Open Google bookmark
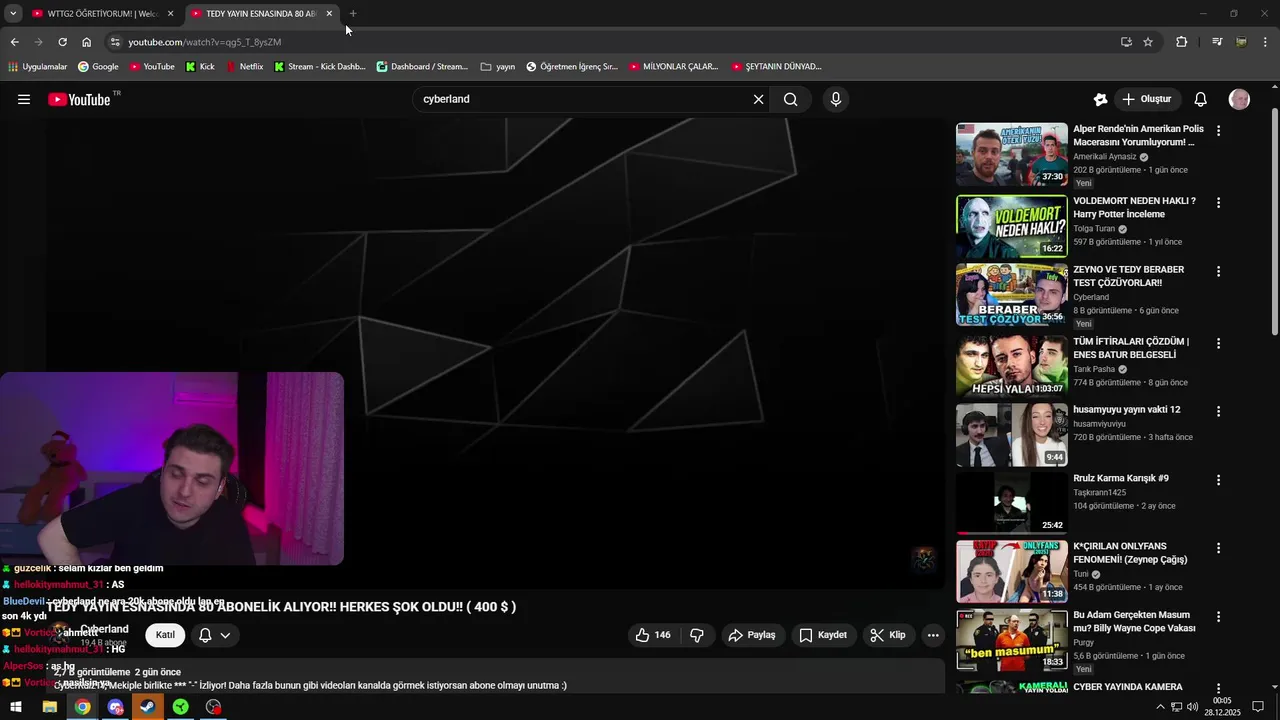The height and width of the screenshot is (720, 1280). [98, 67]
